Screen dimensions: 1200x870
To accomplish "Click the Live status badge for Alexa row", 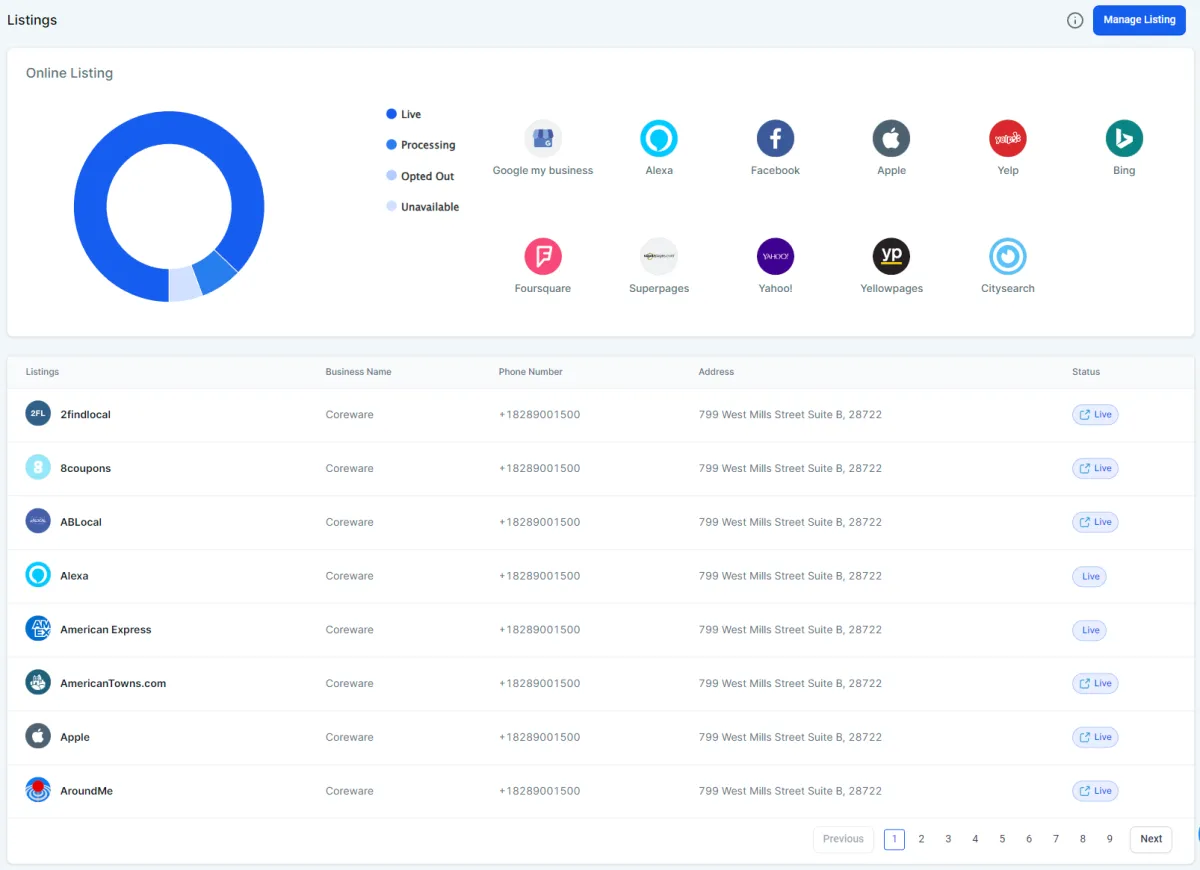I will [x=1090, y=576].
